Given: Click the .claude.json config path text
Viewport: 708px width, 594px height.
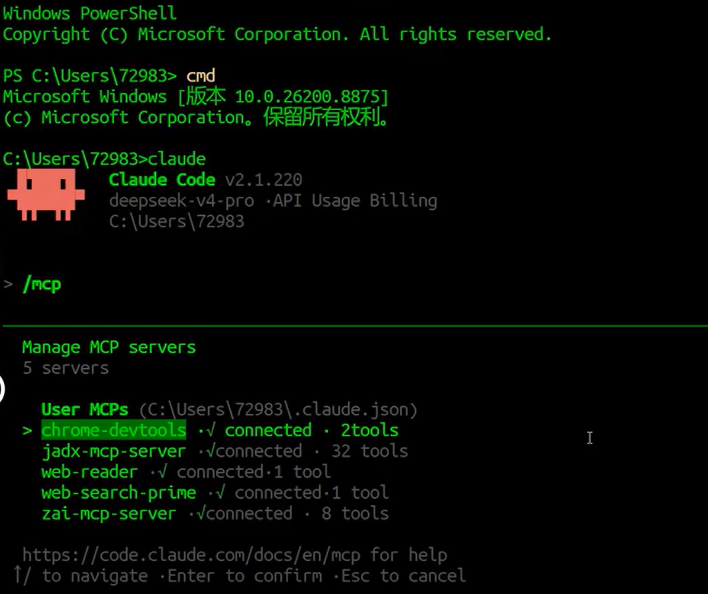Looking at the screenshot, I should [278, 409].
